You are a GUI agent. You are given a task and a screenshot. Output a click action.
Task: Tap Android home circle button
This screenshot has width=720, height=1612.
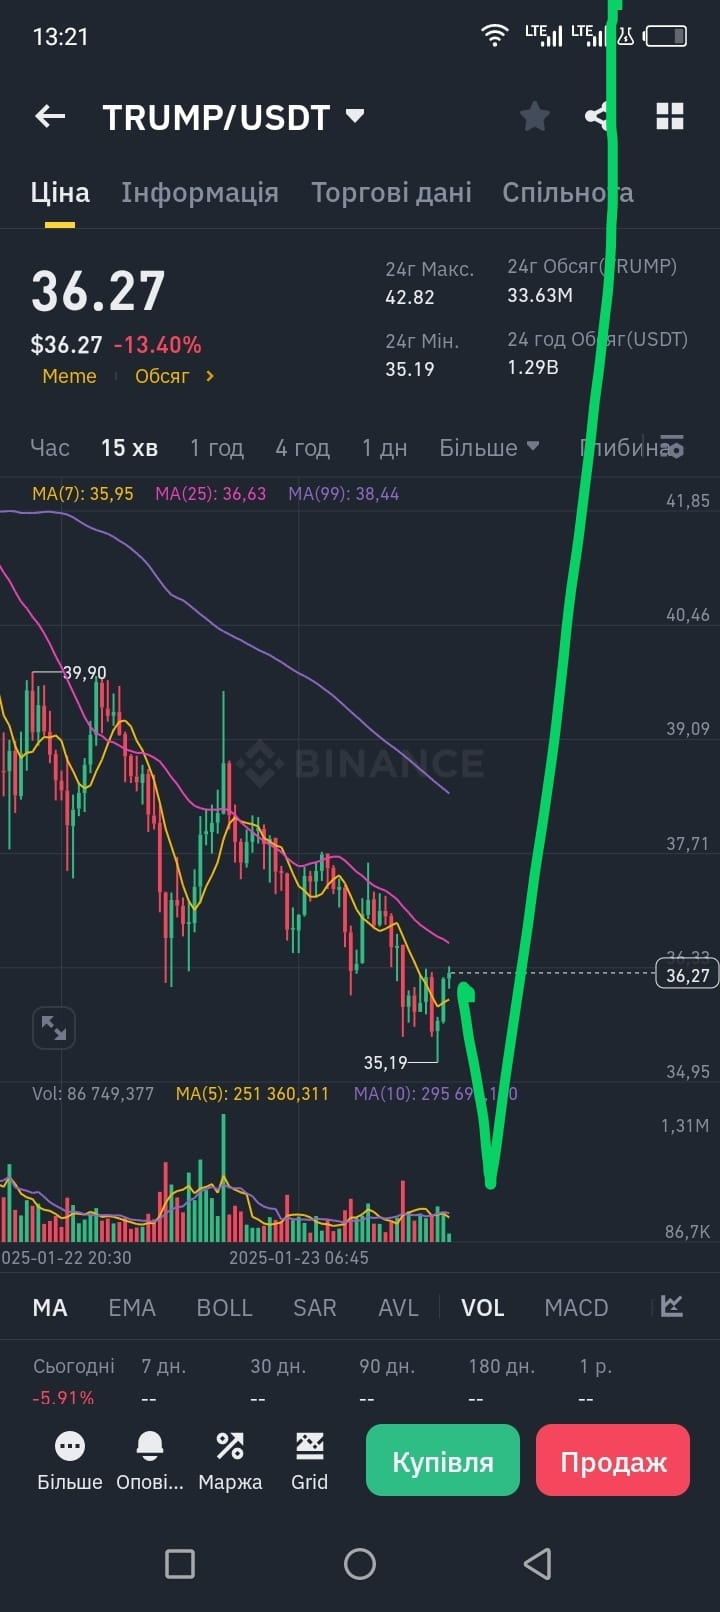[360, 1563]
